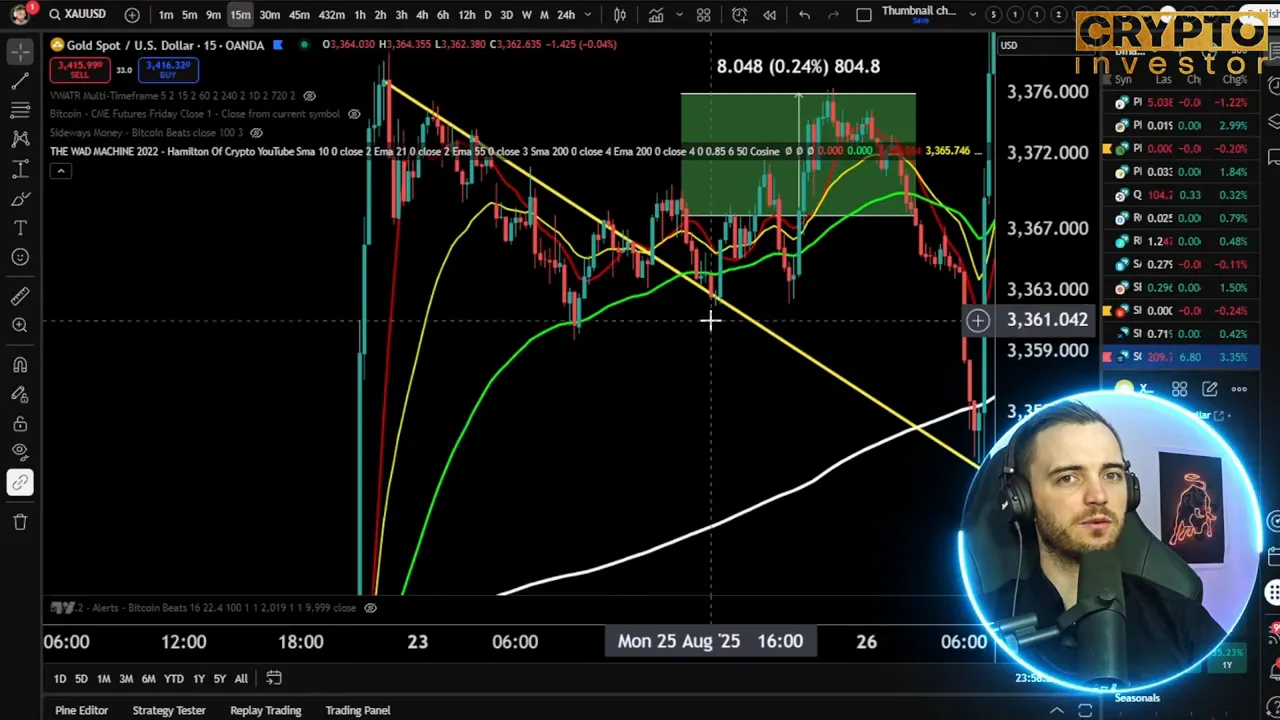1280x720 pixels.
Task: Set date range to 1D
Action: pyautogui.click(x=60, y=679)
